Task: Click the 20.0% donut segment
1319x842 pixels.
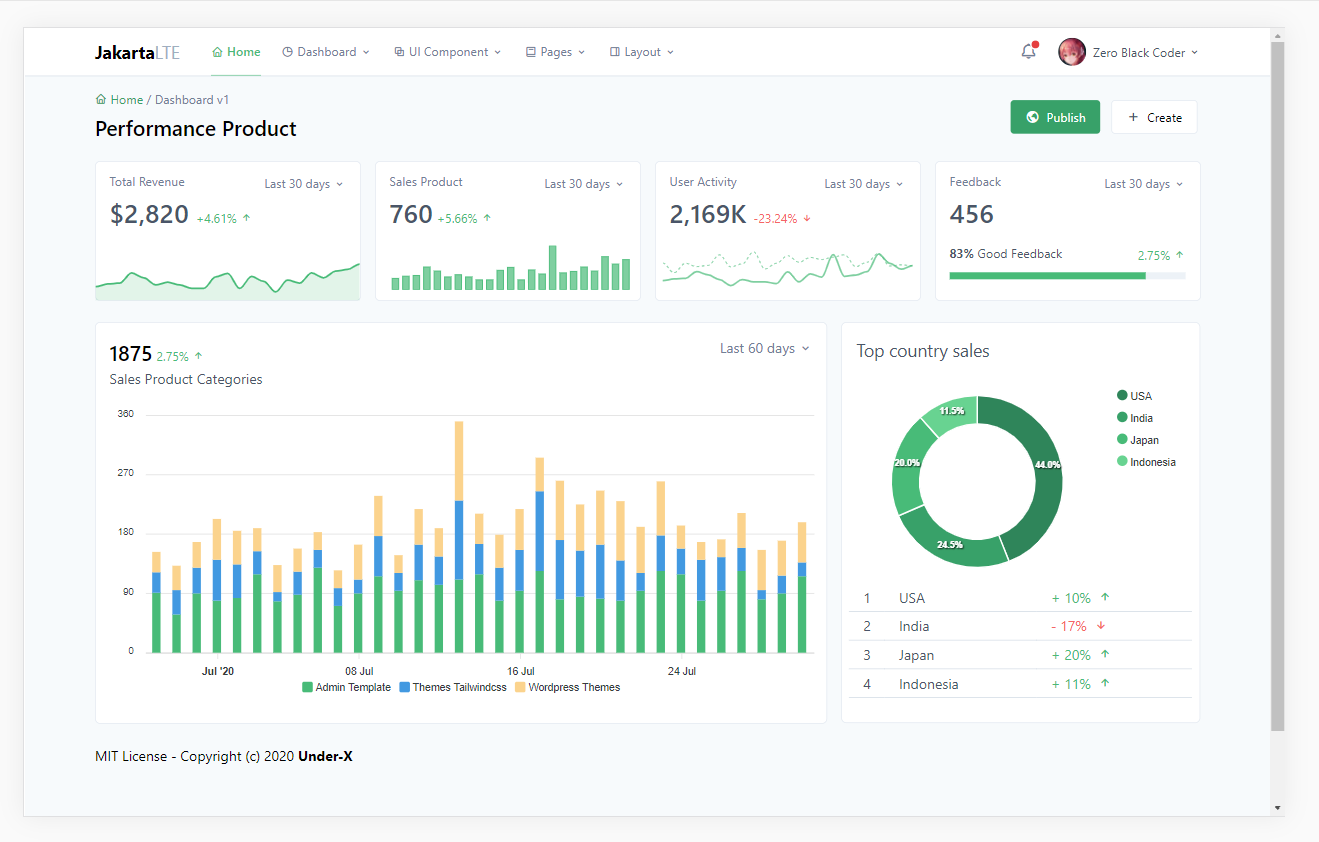Action: point(909,464)
